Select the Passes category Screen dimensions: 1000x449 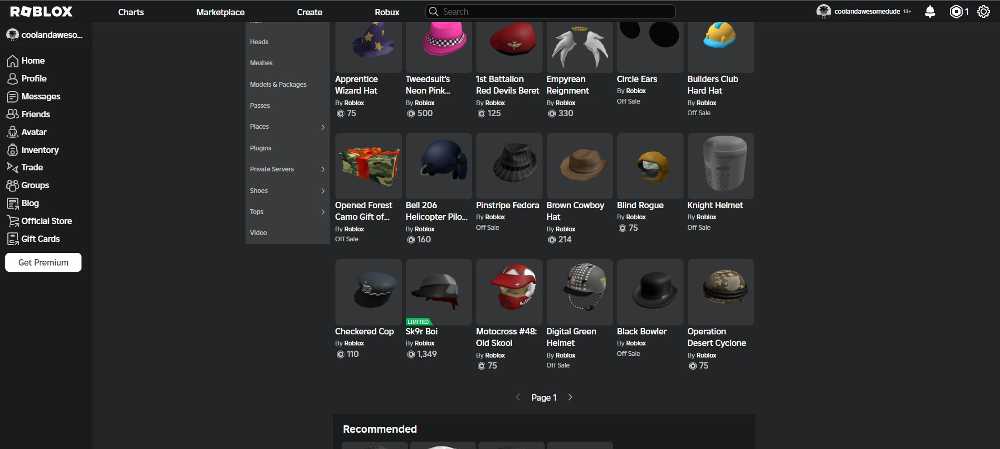(x=260, y=105)
